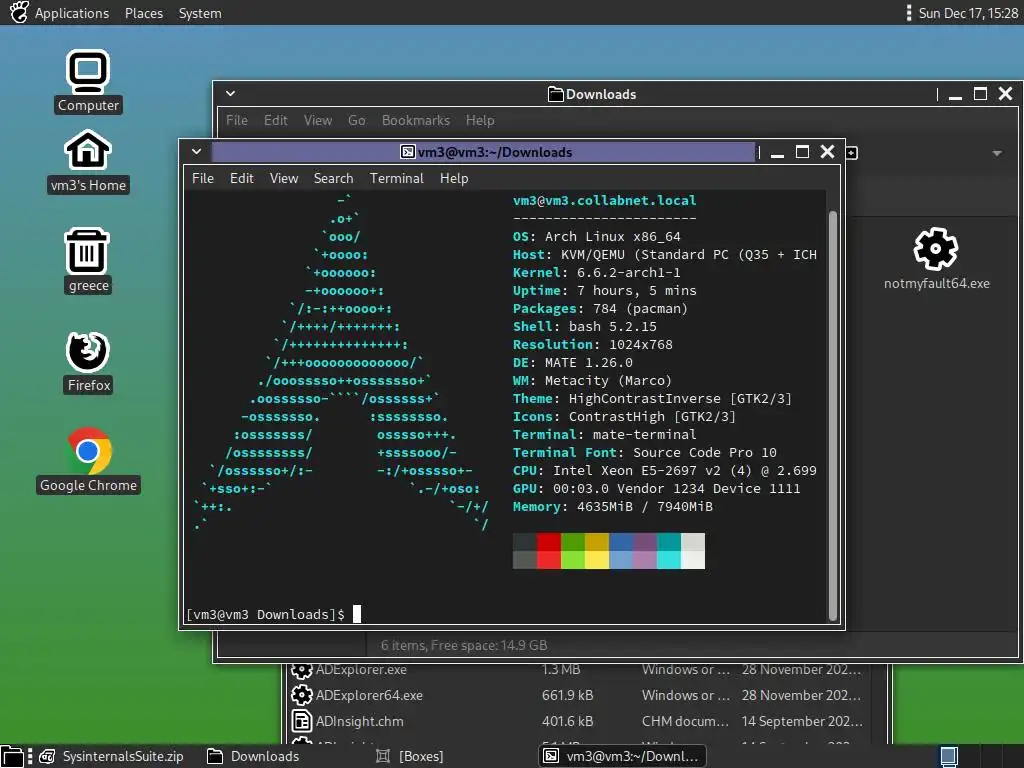Click the OS: Arch Linux x86_64 line
Viewport: 1024px width, 768px height.
[596, 236]
